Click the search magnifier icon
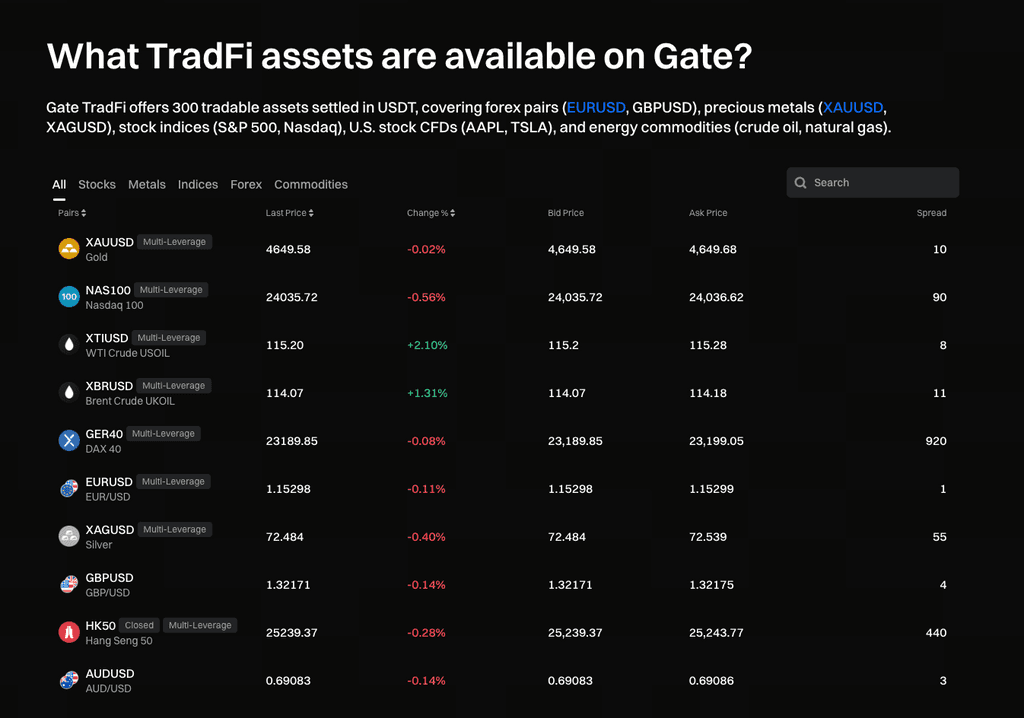This screenshot has width=1024, height=718. tap(801, 183)
